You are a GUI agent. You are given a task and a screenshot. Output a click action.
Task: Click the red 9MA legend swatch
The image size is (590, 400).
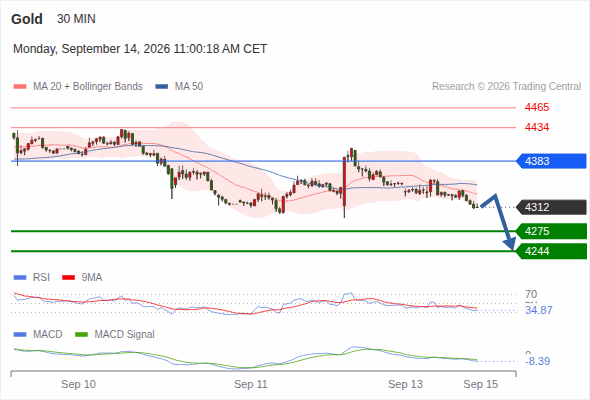[68, 278]
